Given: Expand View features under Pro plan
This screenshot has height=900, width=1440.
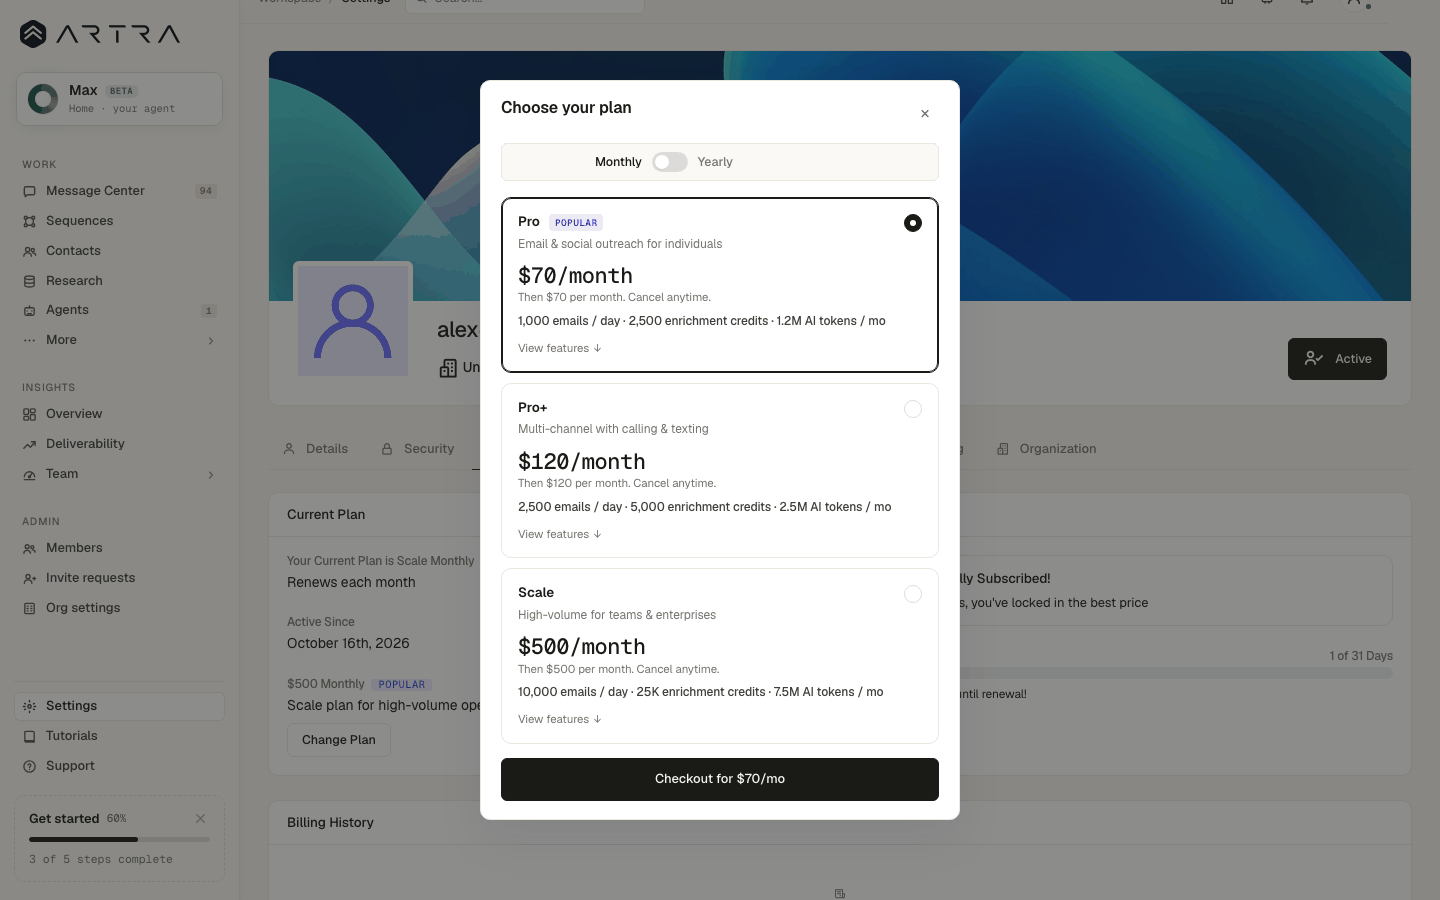Looking at the screenshot, I should (x=559, y=348).
